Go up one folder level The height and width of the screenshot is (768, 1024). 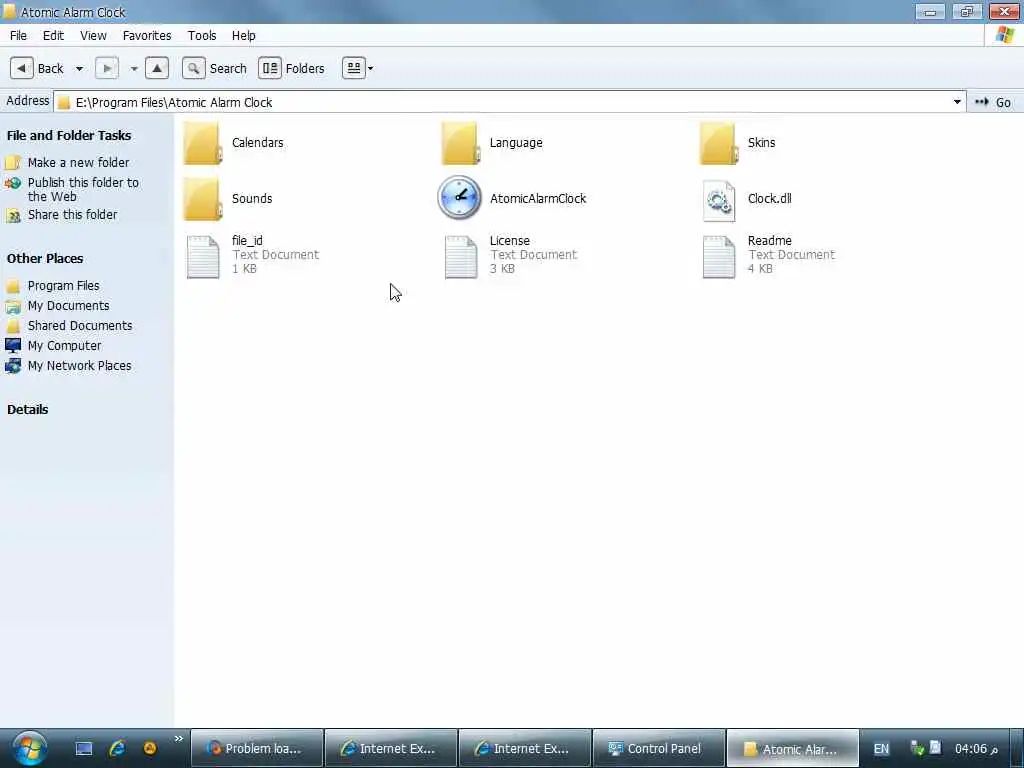[157, 68]
